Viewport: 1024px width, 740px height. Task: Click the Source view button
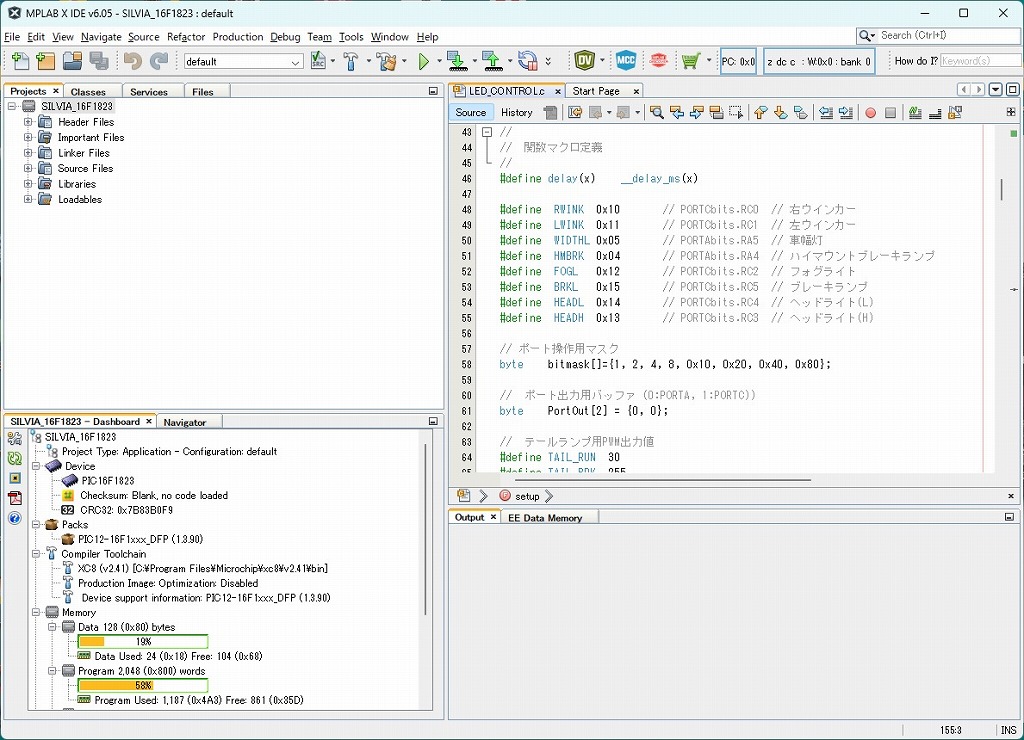[x=471, y=112]
